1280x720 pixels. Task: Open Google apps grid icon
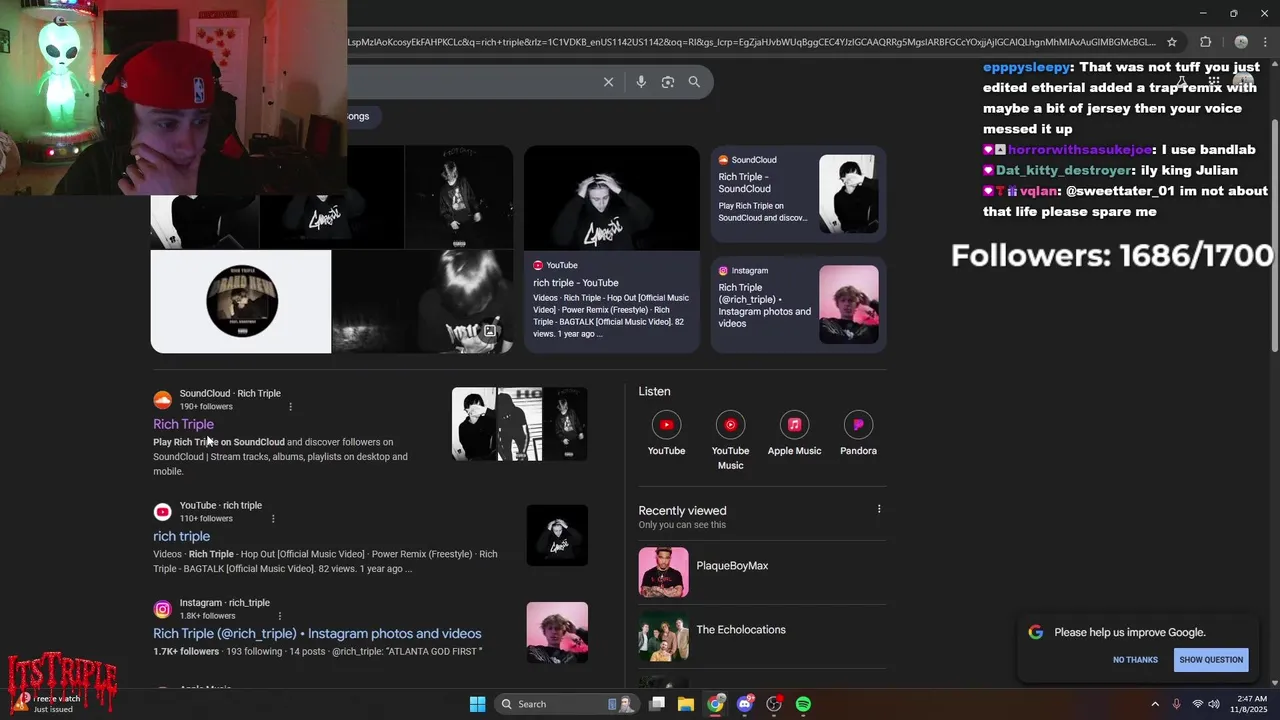tap(1213, 82)
